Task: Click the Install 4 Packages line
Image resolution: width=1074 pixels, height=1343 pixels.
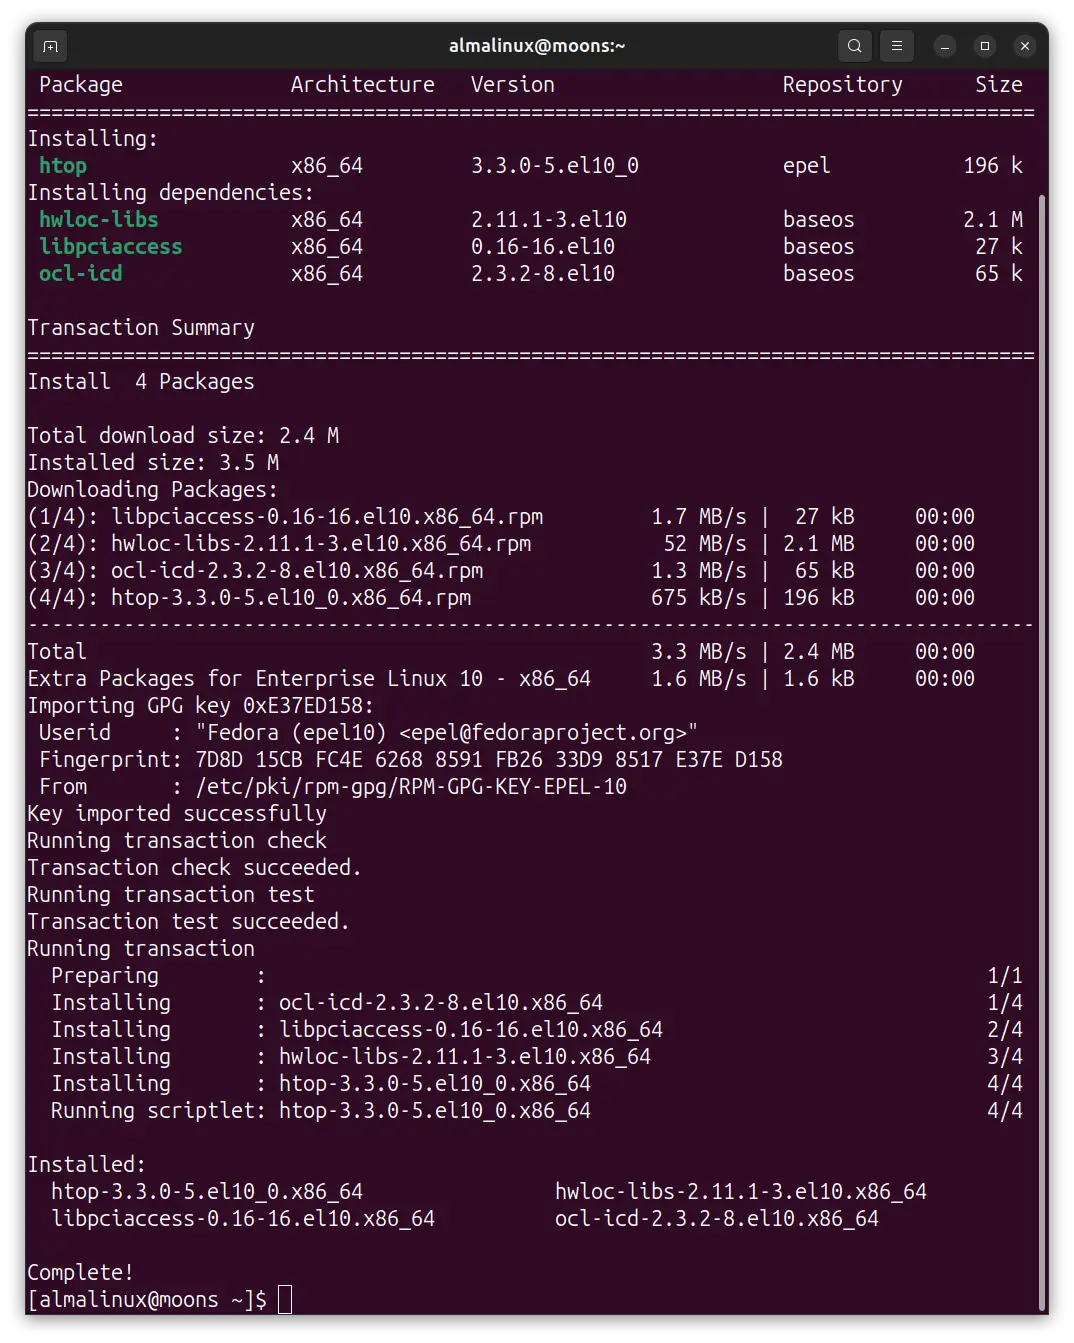Action: click(141, 382)
